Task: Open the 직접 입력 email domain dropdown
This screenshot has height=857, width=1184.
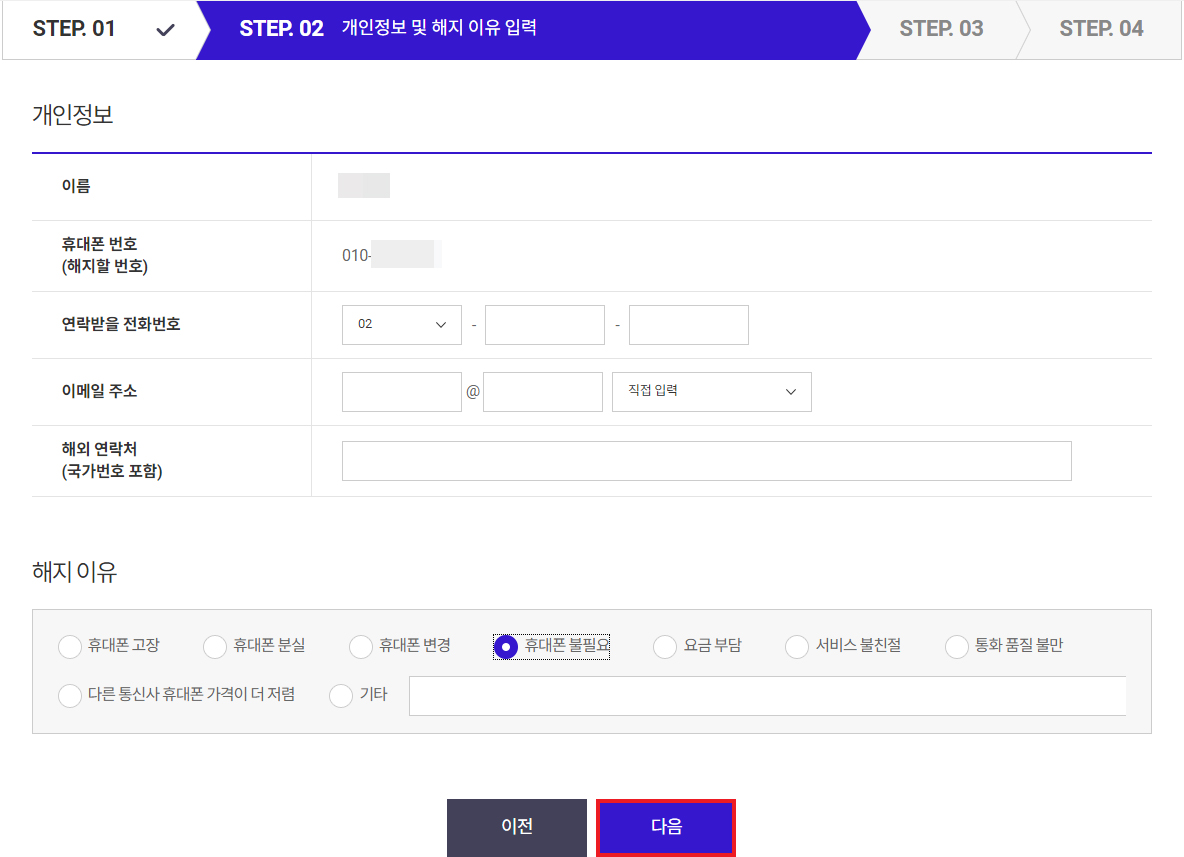Action: (x=711, y=391)
